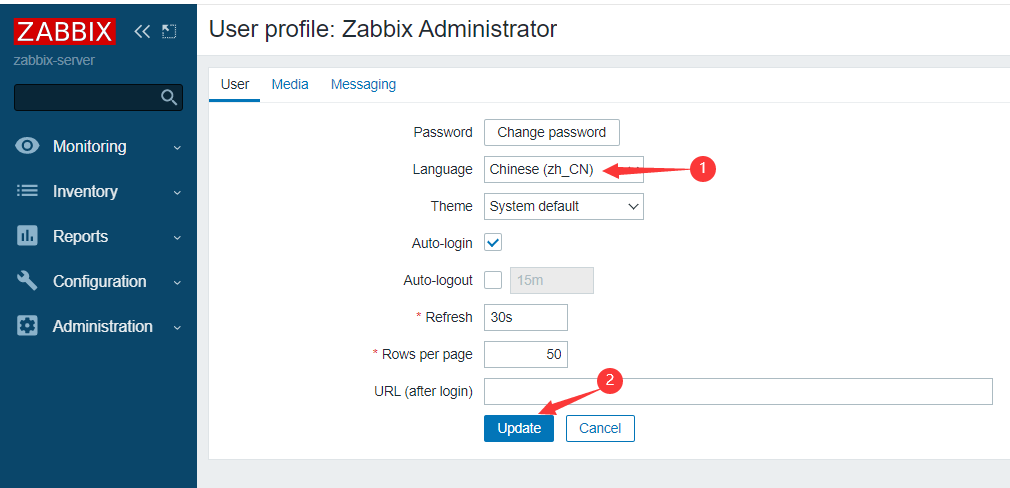Switch to the Messaging tab
Viewport: 1010px width, 488px height.
[363, 84]
